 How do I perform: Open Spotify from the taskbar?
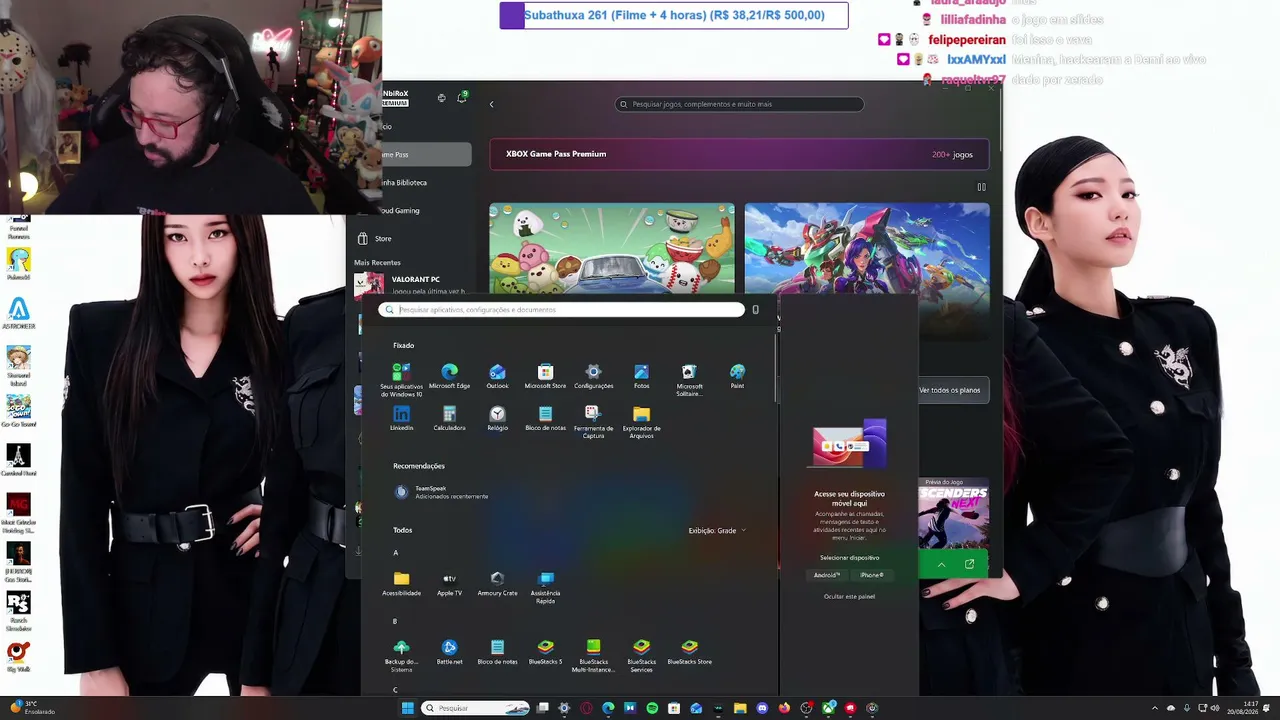(x=652, y=708)
